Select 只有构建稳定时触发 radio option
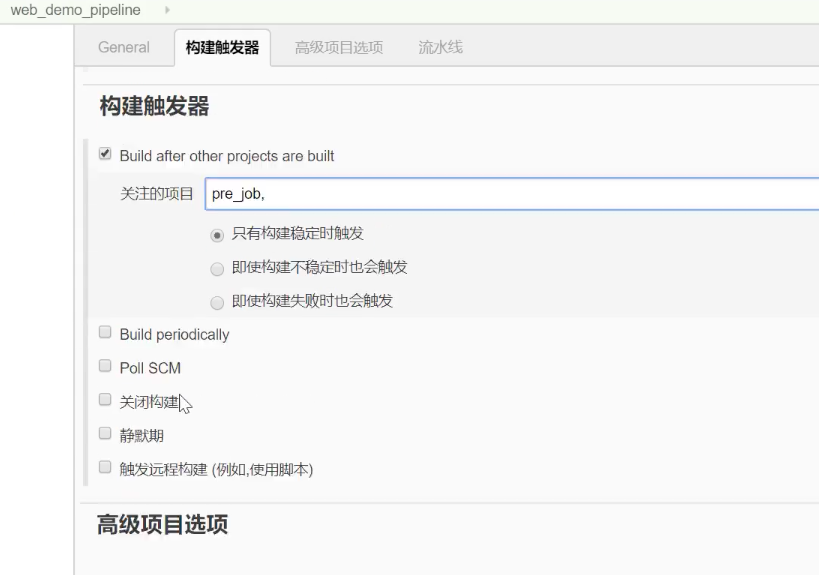The width and height of the screenshot is (819, 575). point(217,236)
